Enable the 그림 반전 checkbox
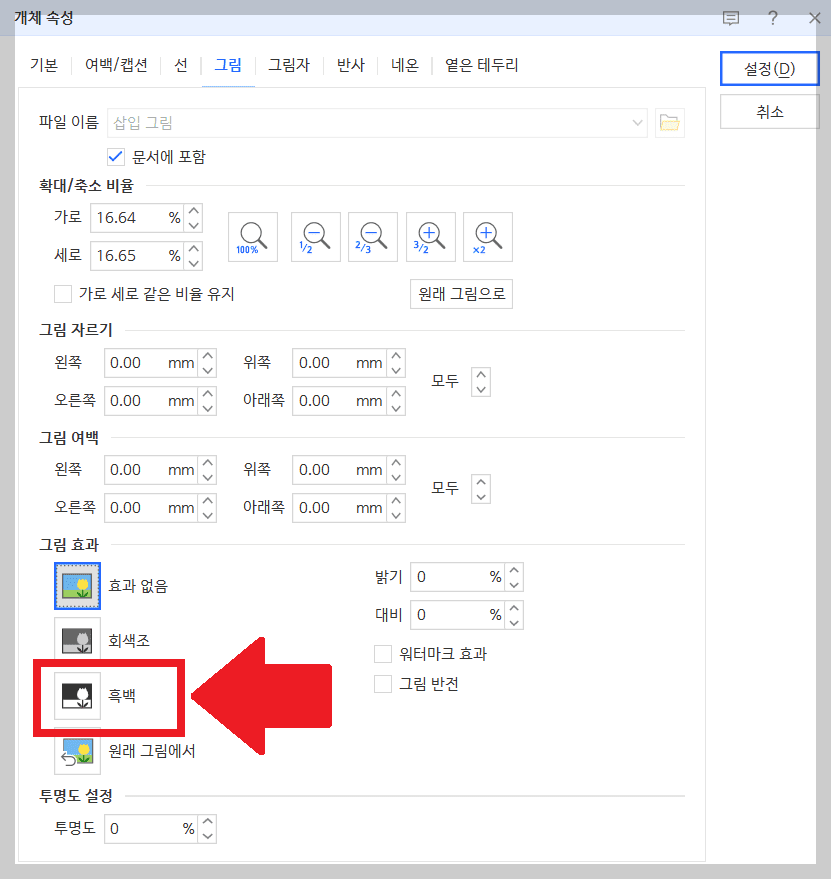The width and height of the screenshot is (831, 879). 383,684
